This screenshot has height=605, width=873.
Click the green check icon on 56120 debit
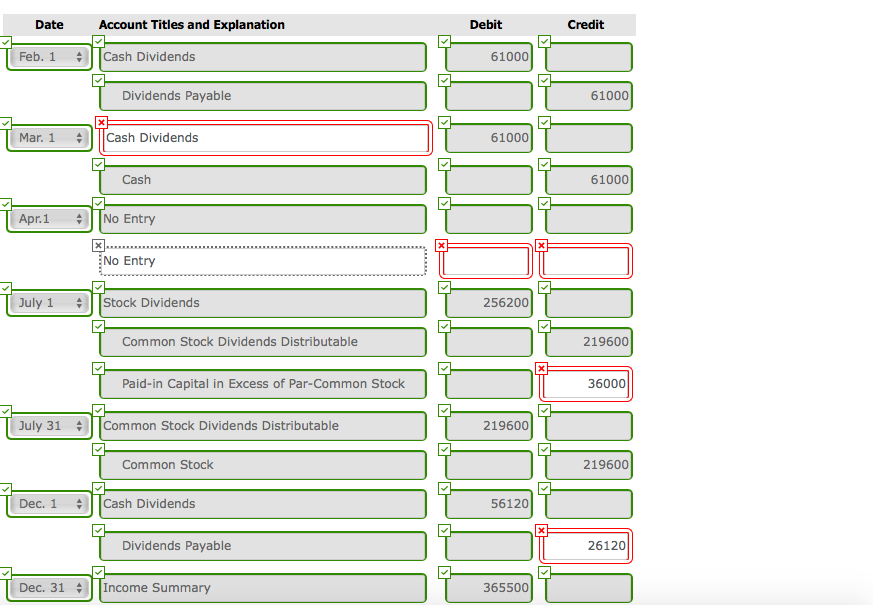click(444, 489)
